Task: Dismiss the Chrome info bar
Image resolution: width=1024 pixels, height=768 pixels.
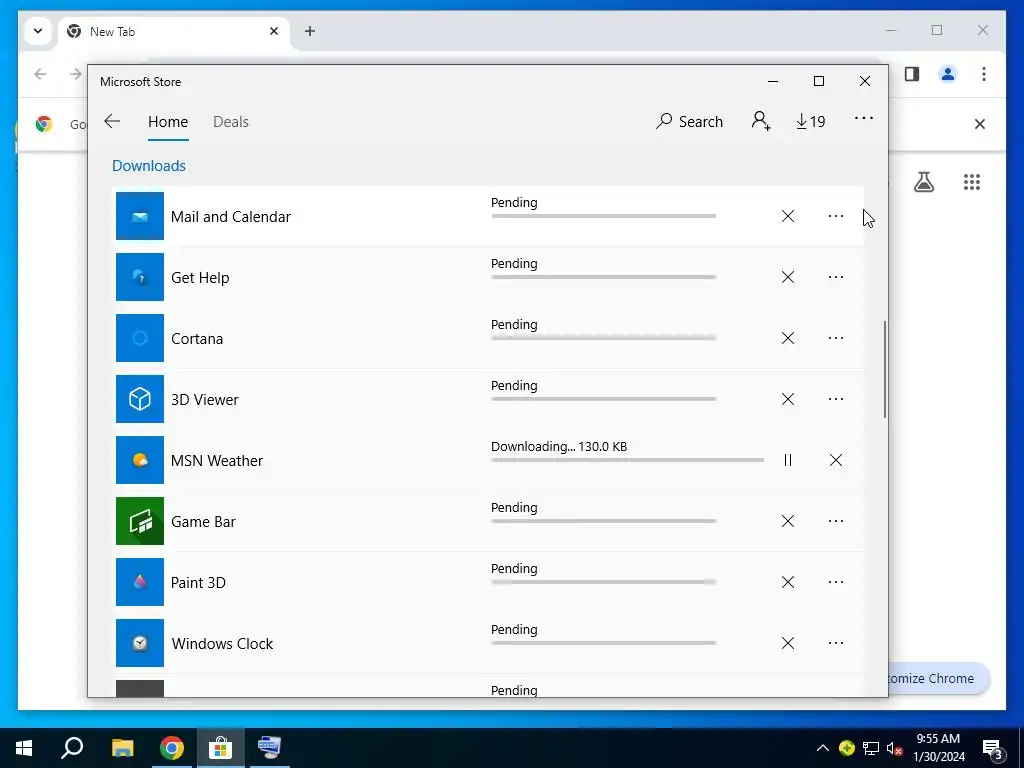Action: [x=980, y=124]
